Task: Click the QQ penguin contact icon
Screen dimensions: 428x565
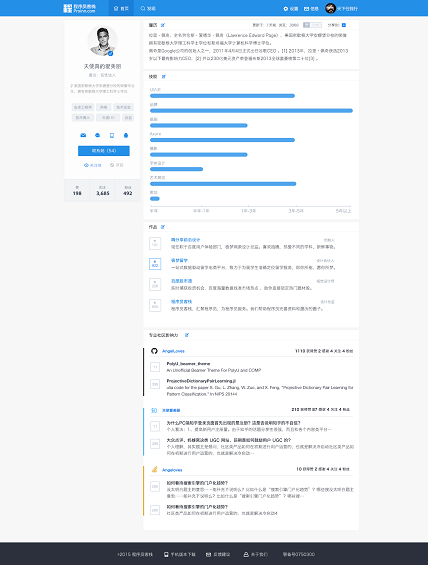Action: tap(126, 135)
